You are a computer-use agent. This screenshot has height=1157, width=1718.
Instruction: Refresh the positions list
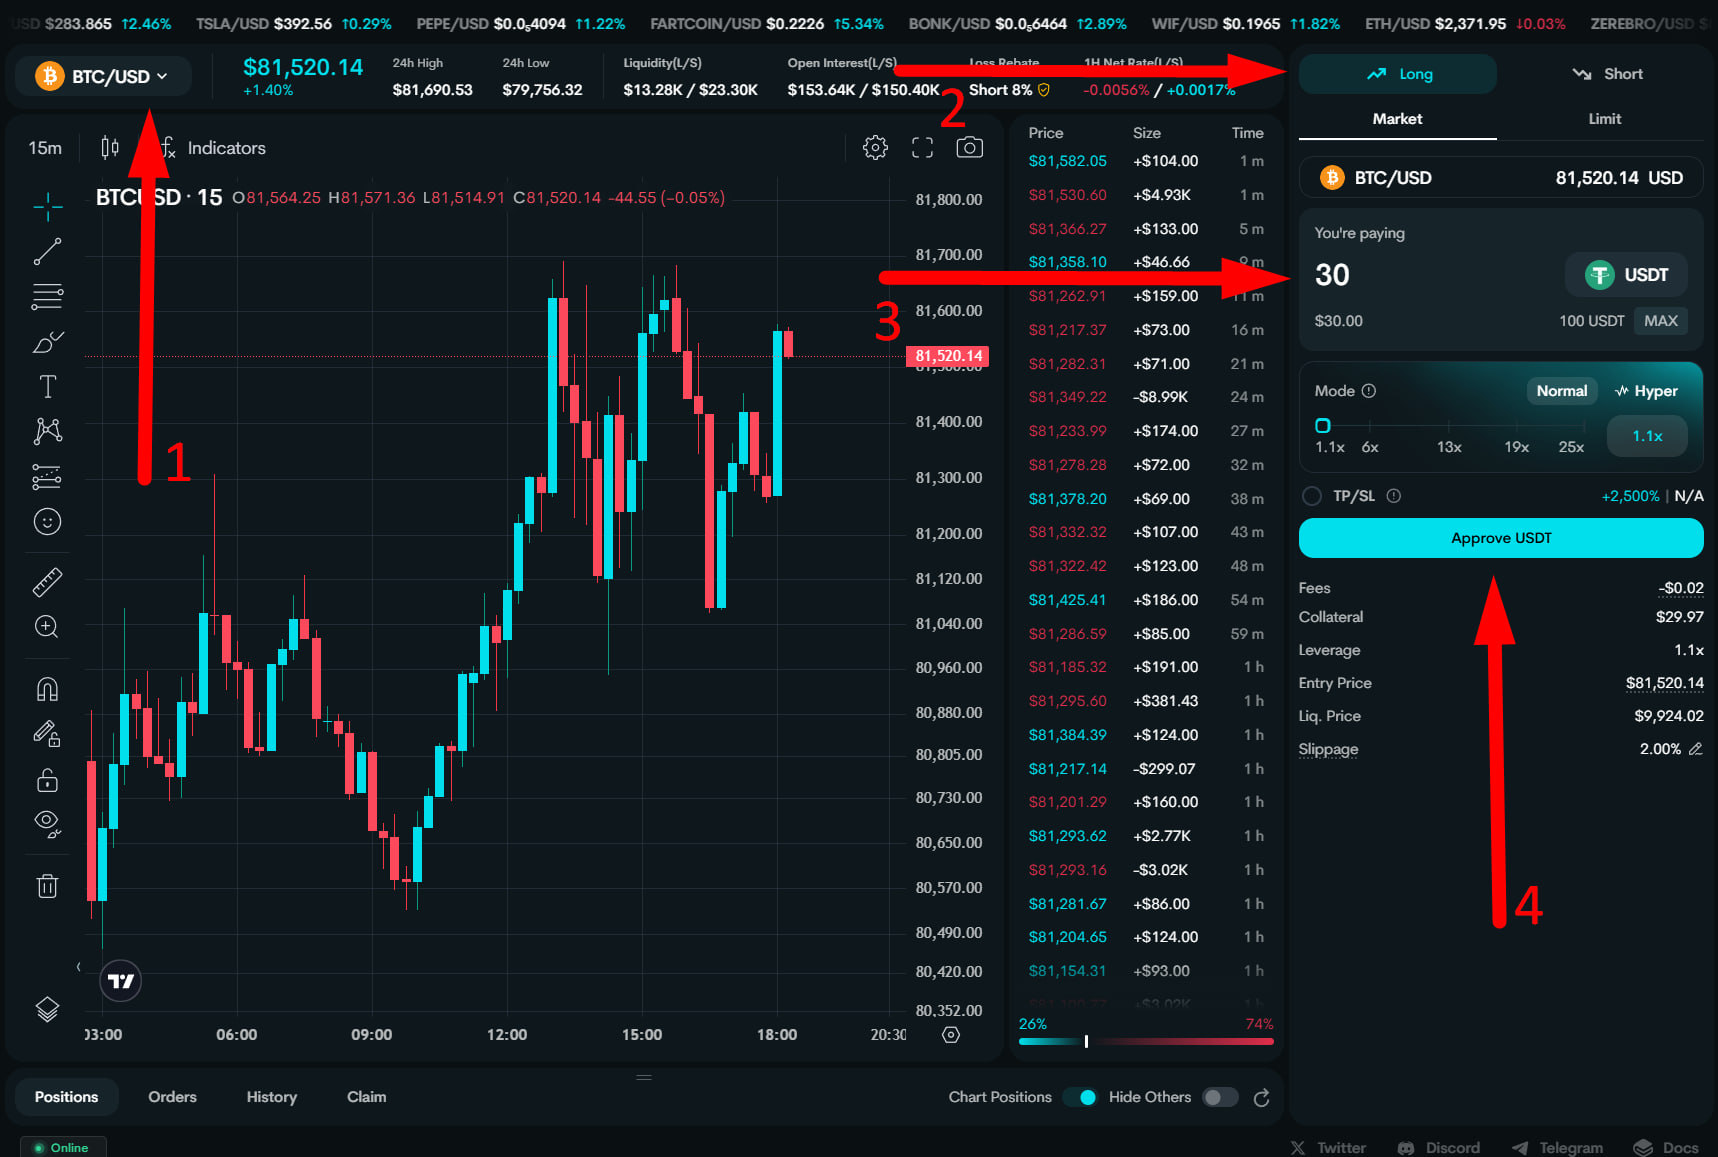(x=1261, y=1097)
